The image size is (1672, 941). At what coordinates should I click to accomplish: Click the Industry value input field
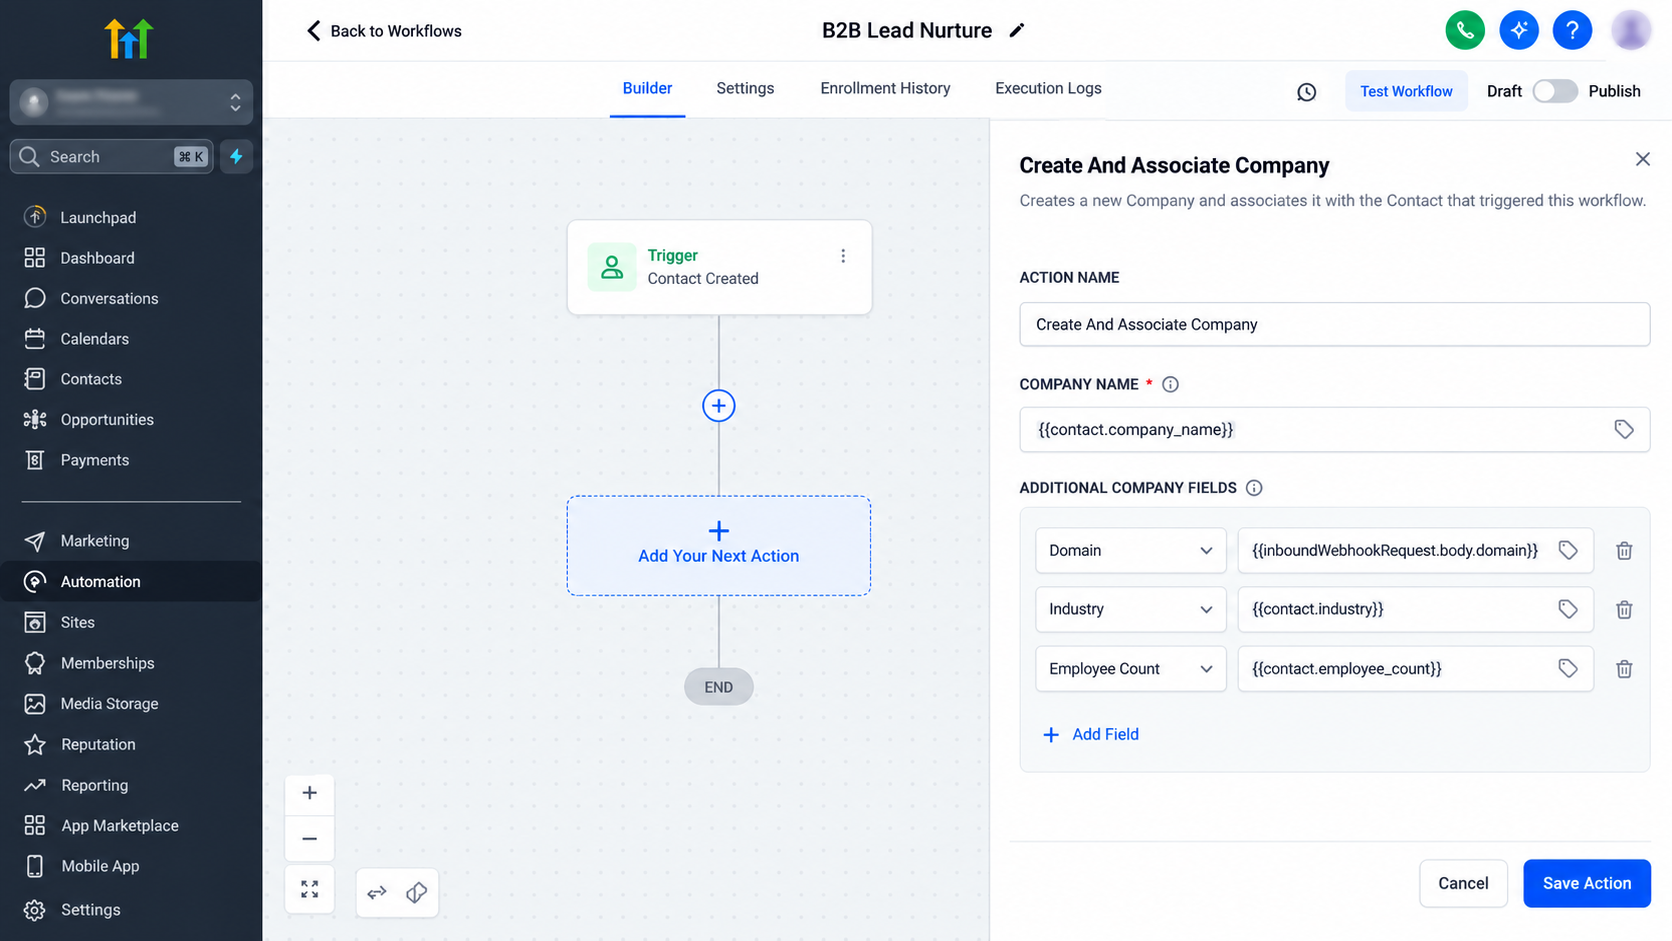tap(1415, 609)
